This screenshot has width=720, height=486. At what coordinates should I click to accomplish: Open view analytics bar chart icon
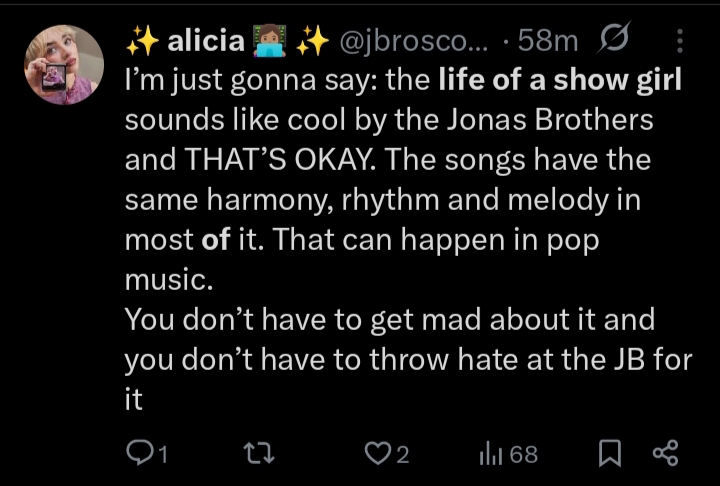point(490,454)
